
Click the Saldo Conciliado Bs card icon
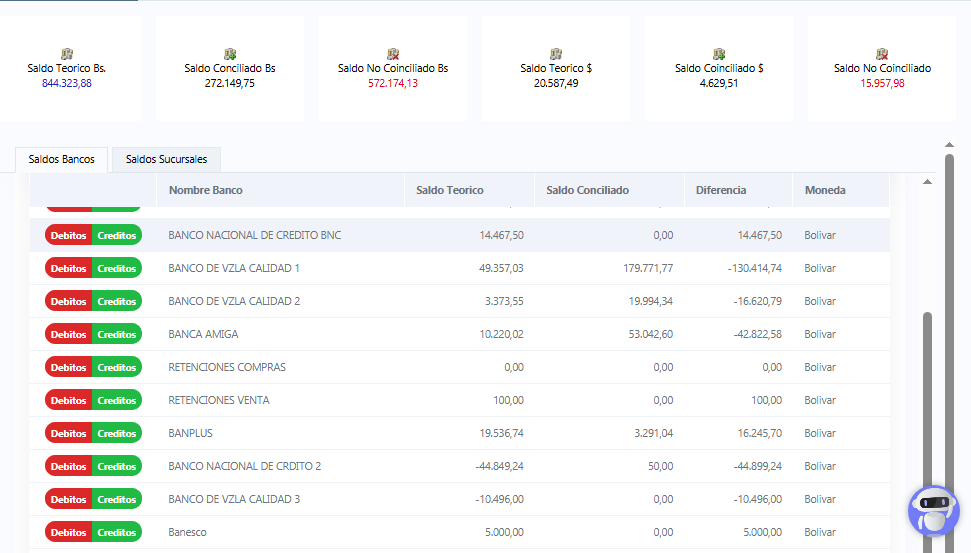(230, 54)
